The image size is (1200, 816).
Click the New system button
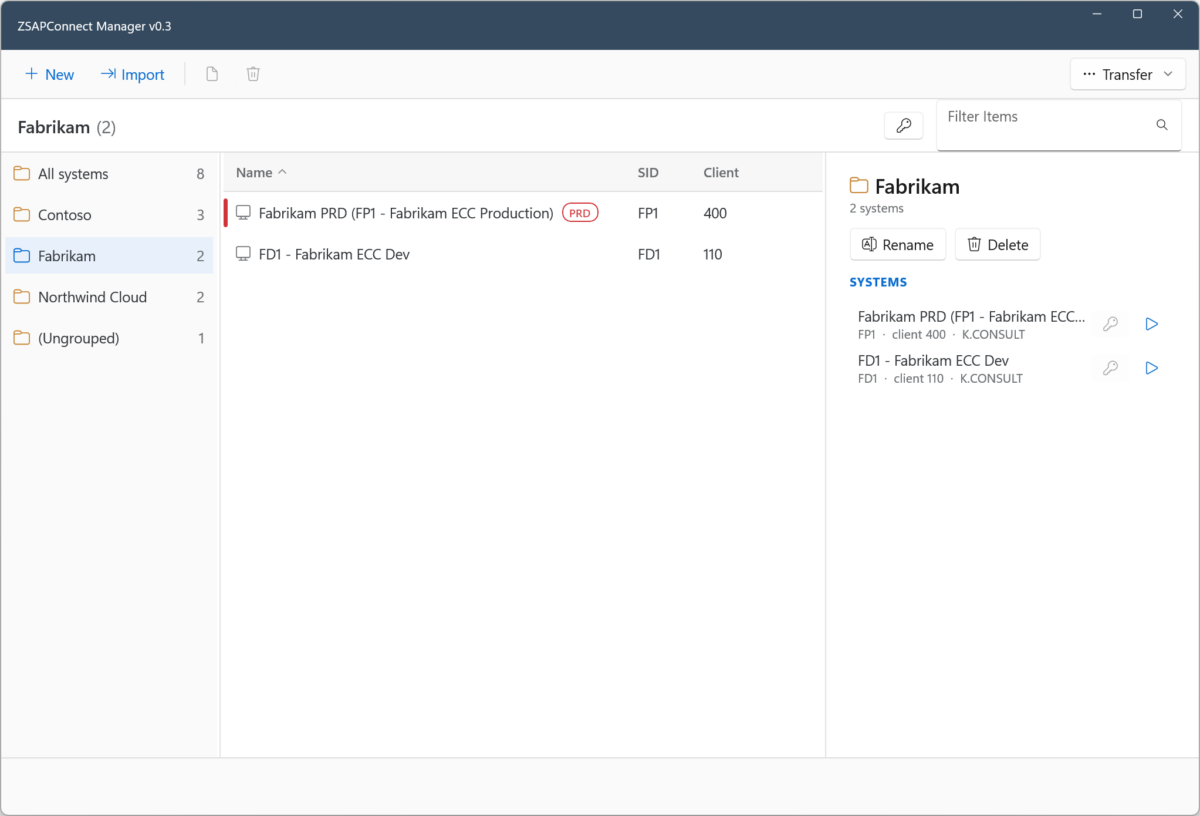(49, 74)
